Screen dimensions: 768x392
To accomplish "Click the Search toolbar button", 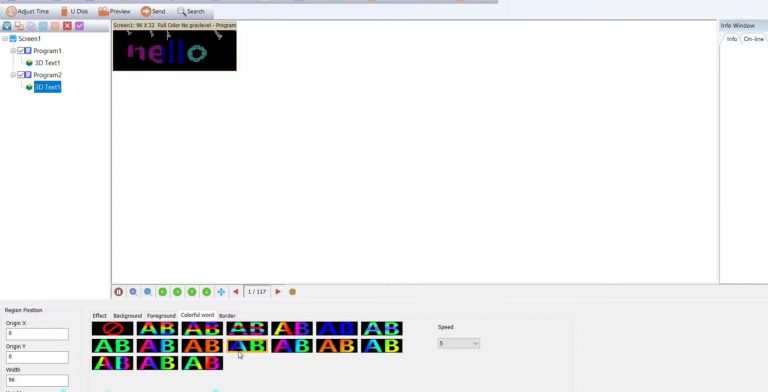I will coord(191,11).
